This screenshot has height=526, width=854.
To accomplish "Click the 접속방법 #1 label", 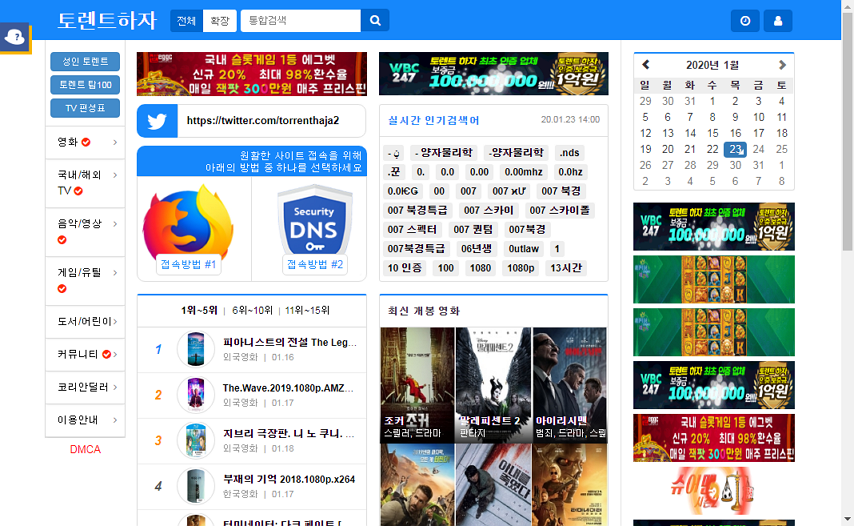I will (188, 264).
